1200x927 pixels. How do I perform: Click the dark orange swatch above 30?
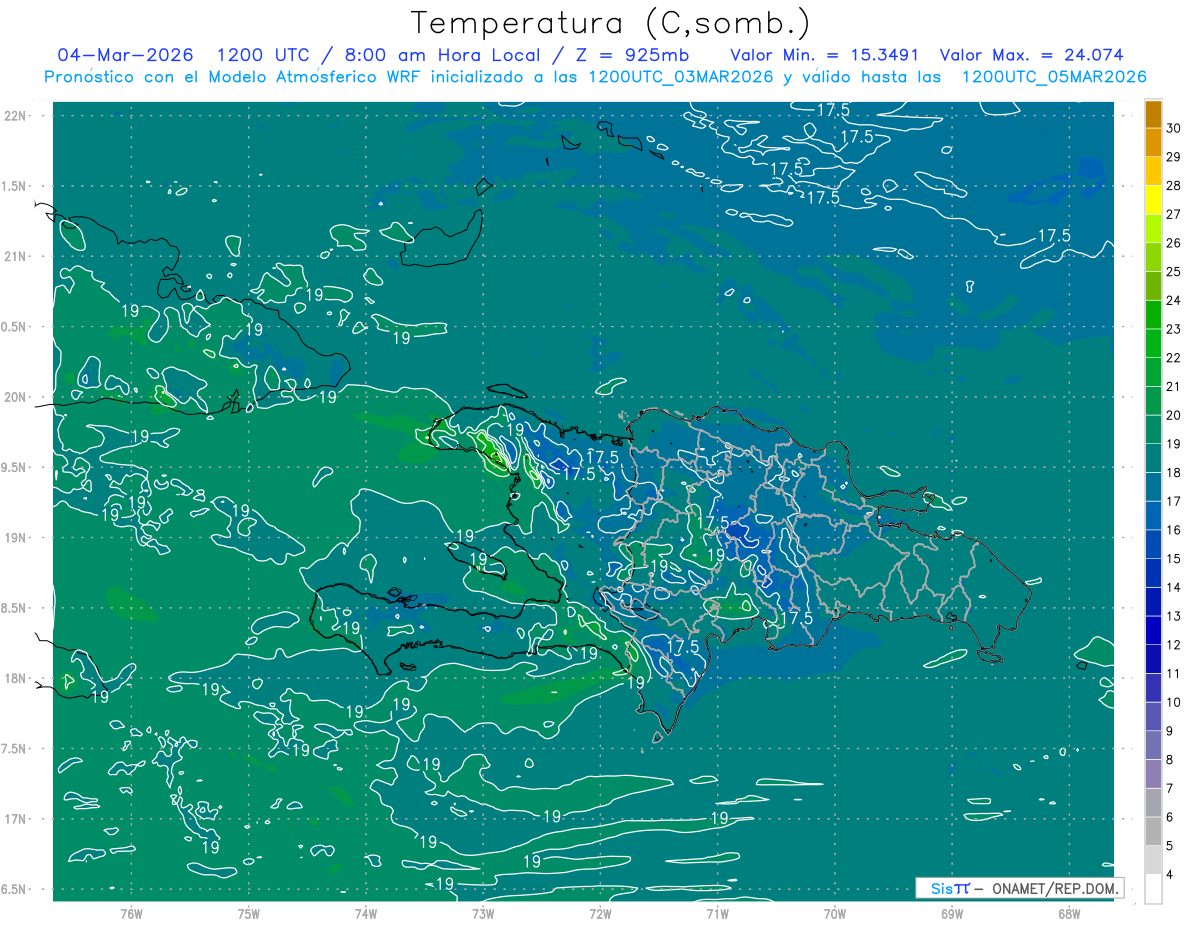tap(1153, 114)
